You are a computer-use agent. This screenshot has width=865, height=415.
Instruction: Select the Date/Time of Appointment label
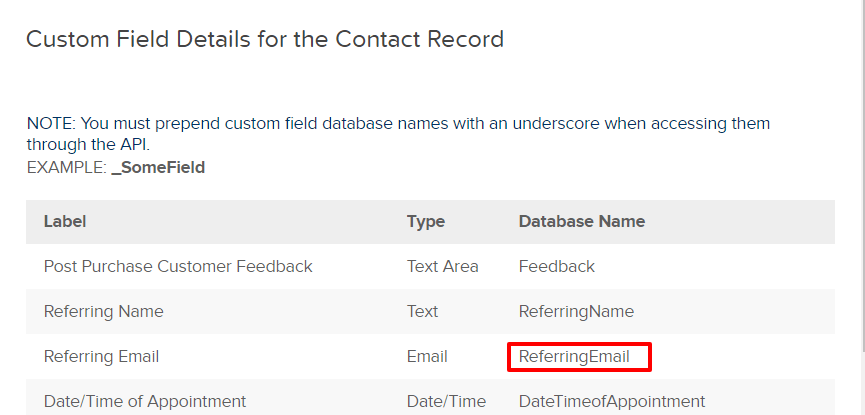[x=145, y=401]
